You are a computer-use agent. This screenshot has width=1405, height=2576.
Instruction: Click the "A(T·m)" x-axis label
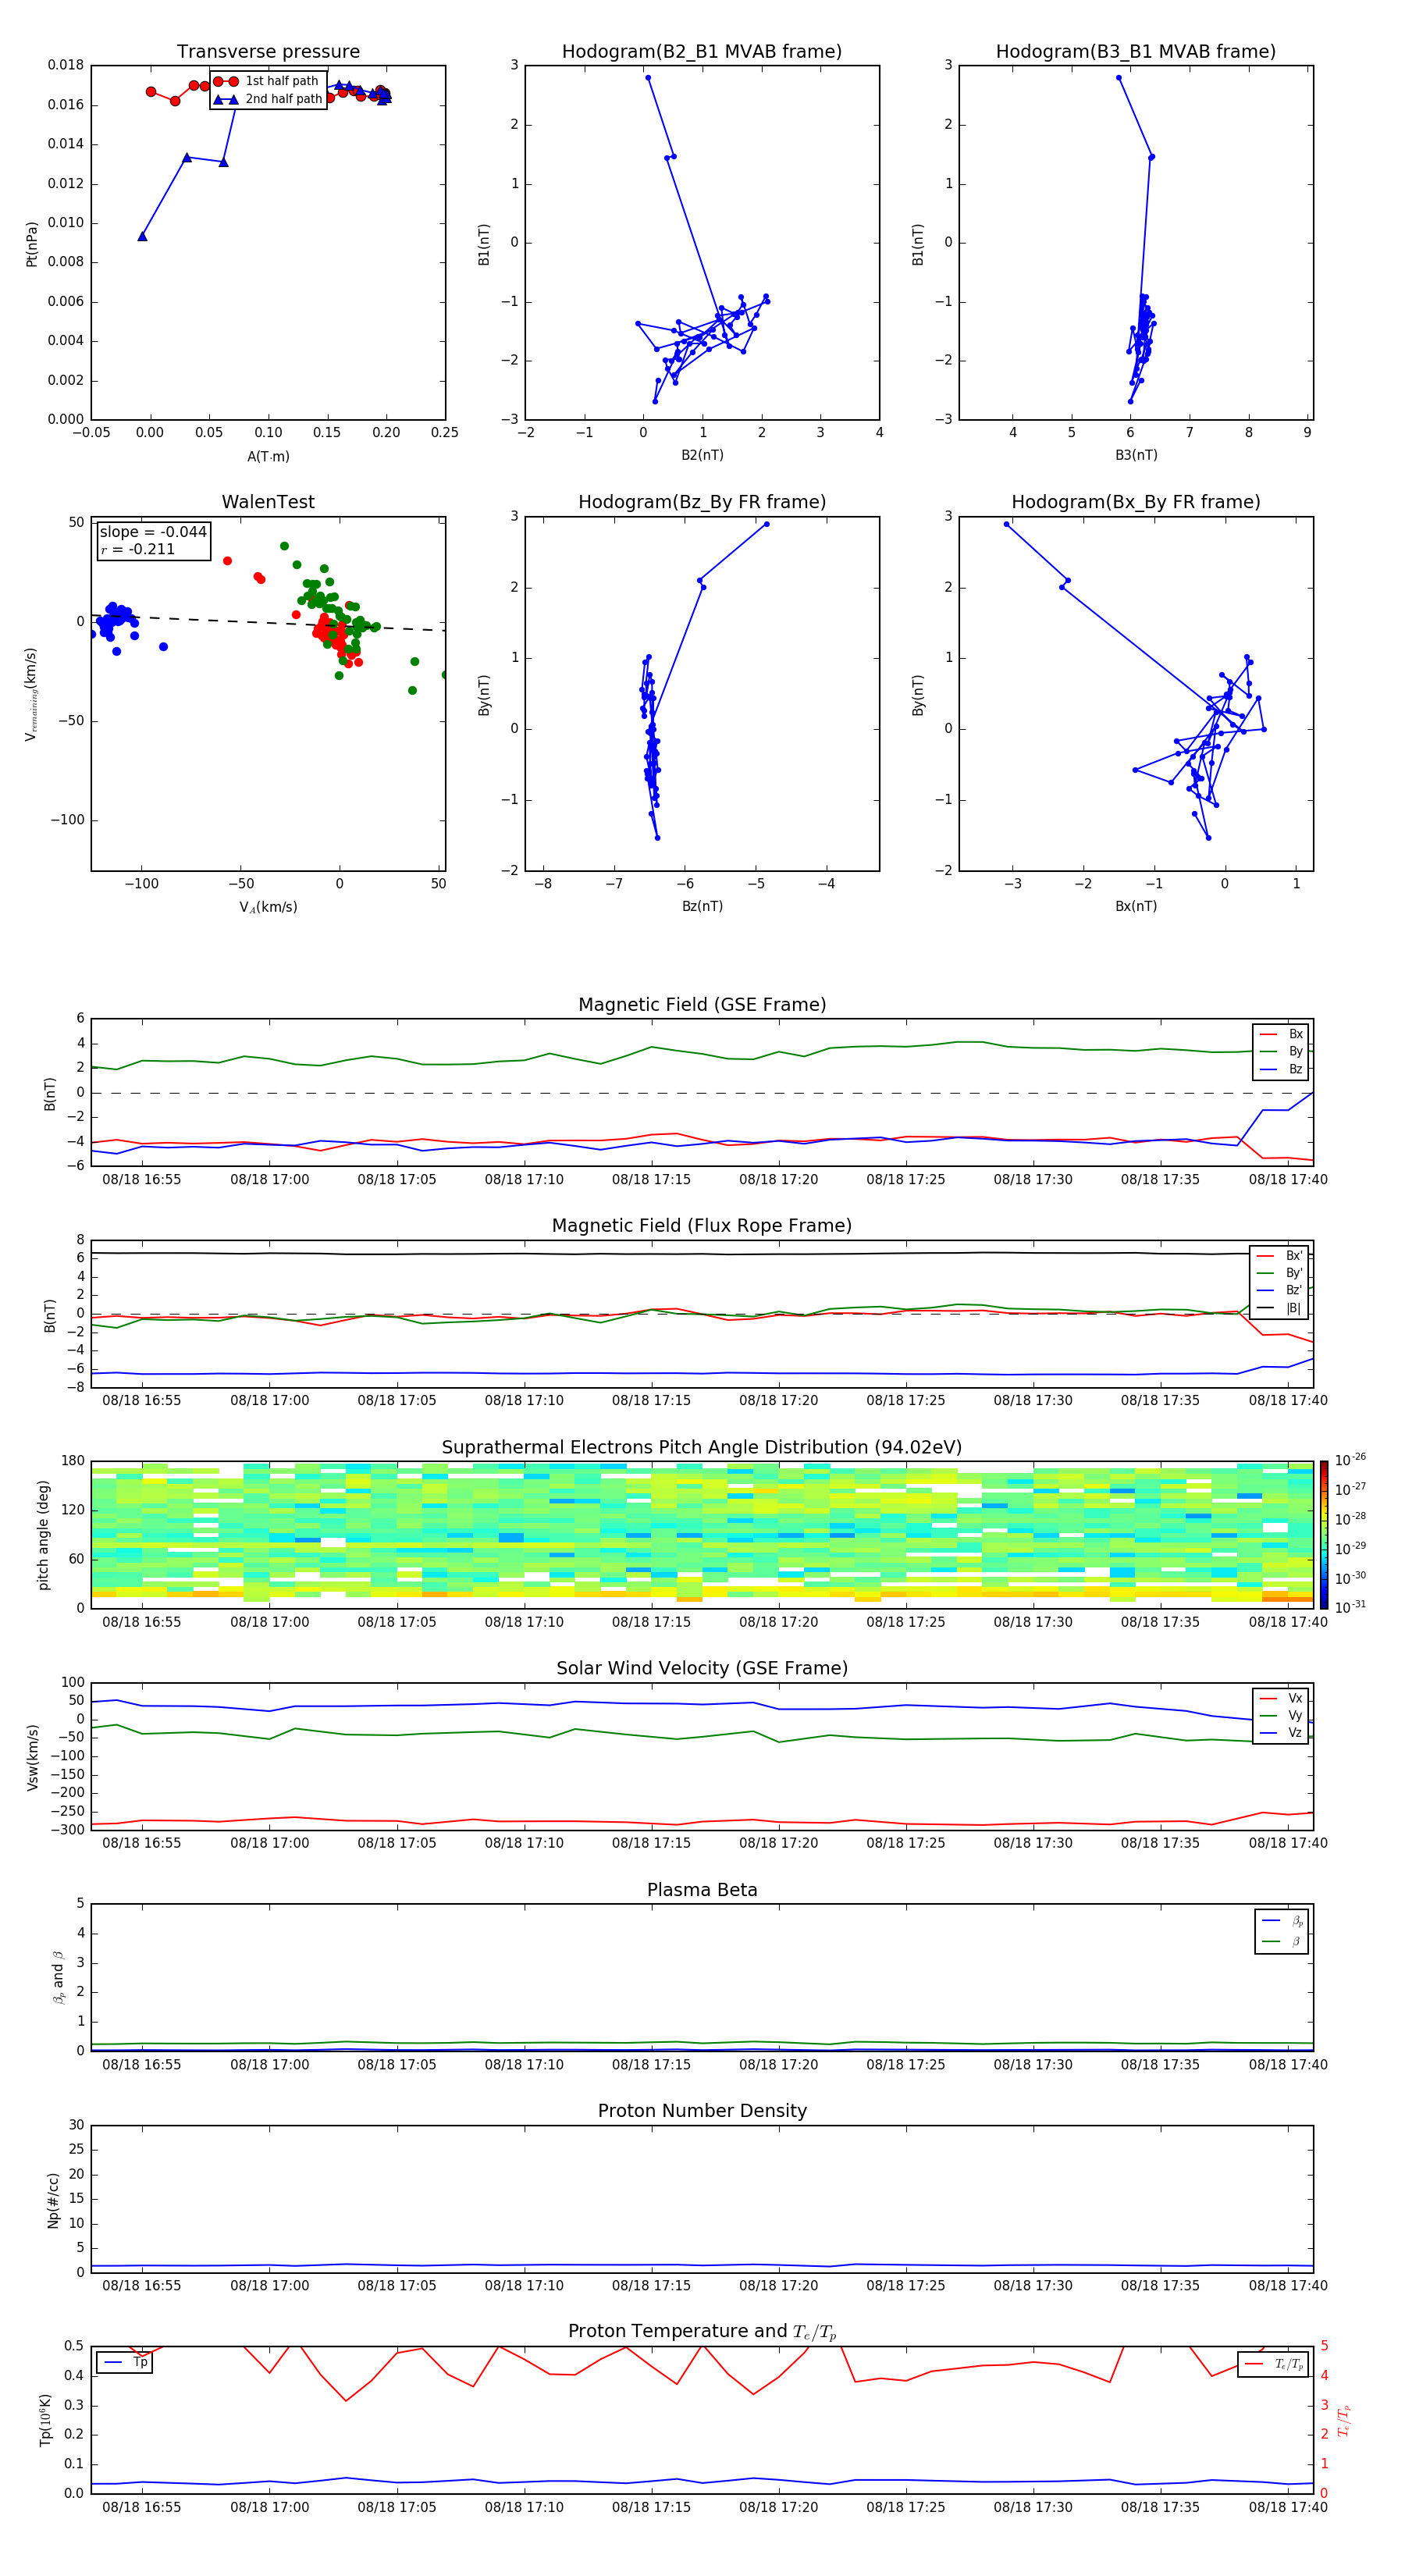pyautogui.click(x=268, y=456)
